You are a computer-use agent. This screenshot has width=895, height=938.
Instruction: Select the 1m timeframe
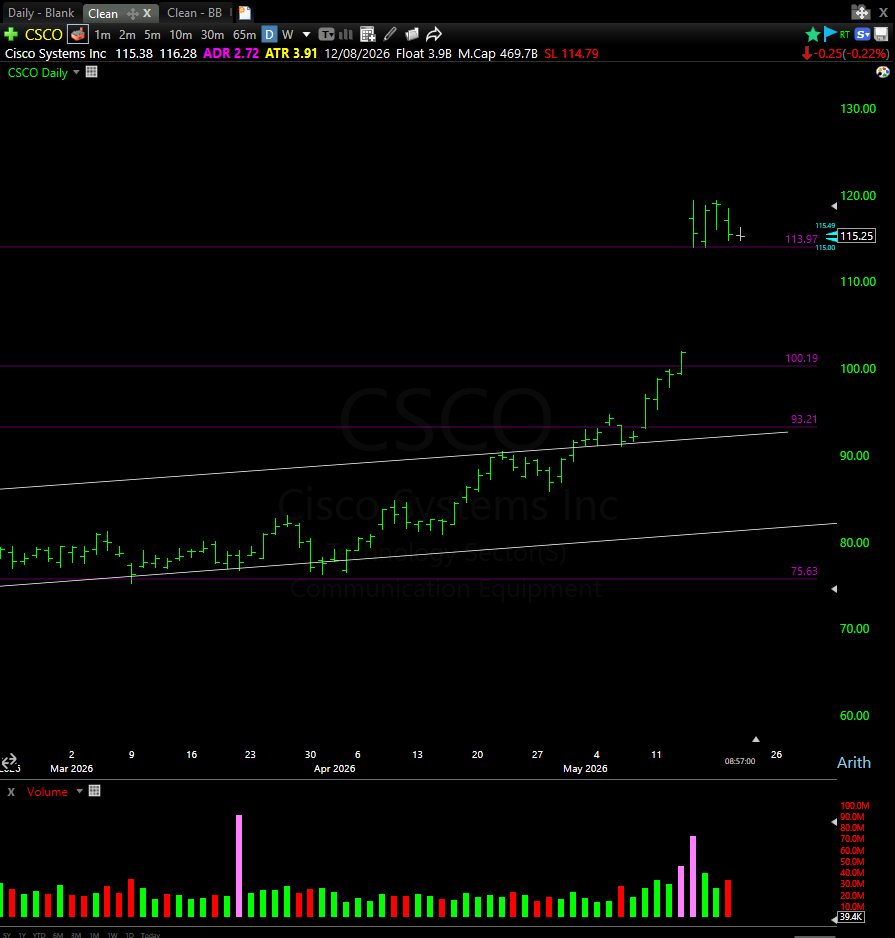coord(102,35)
